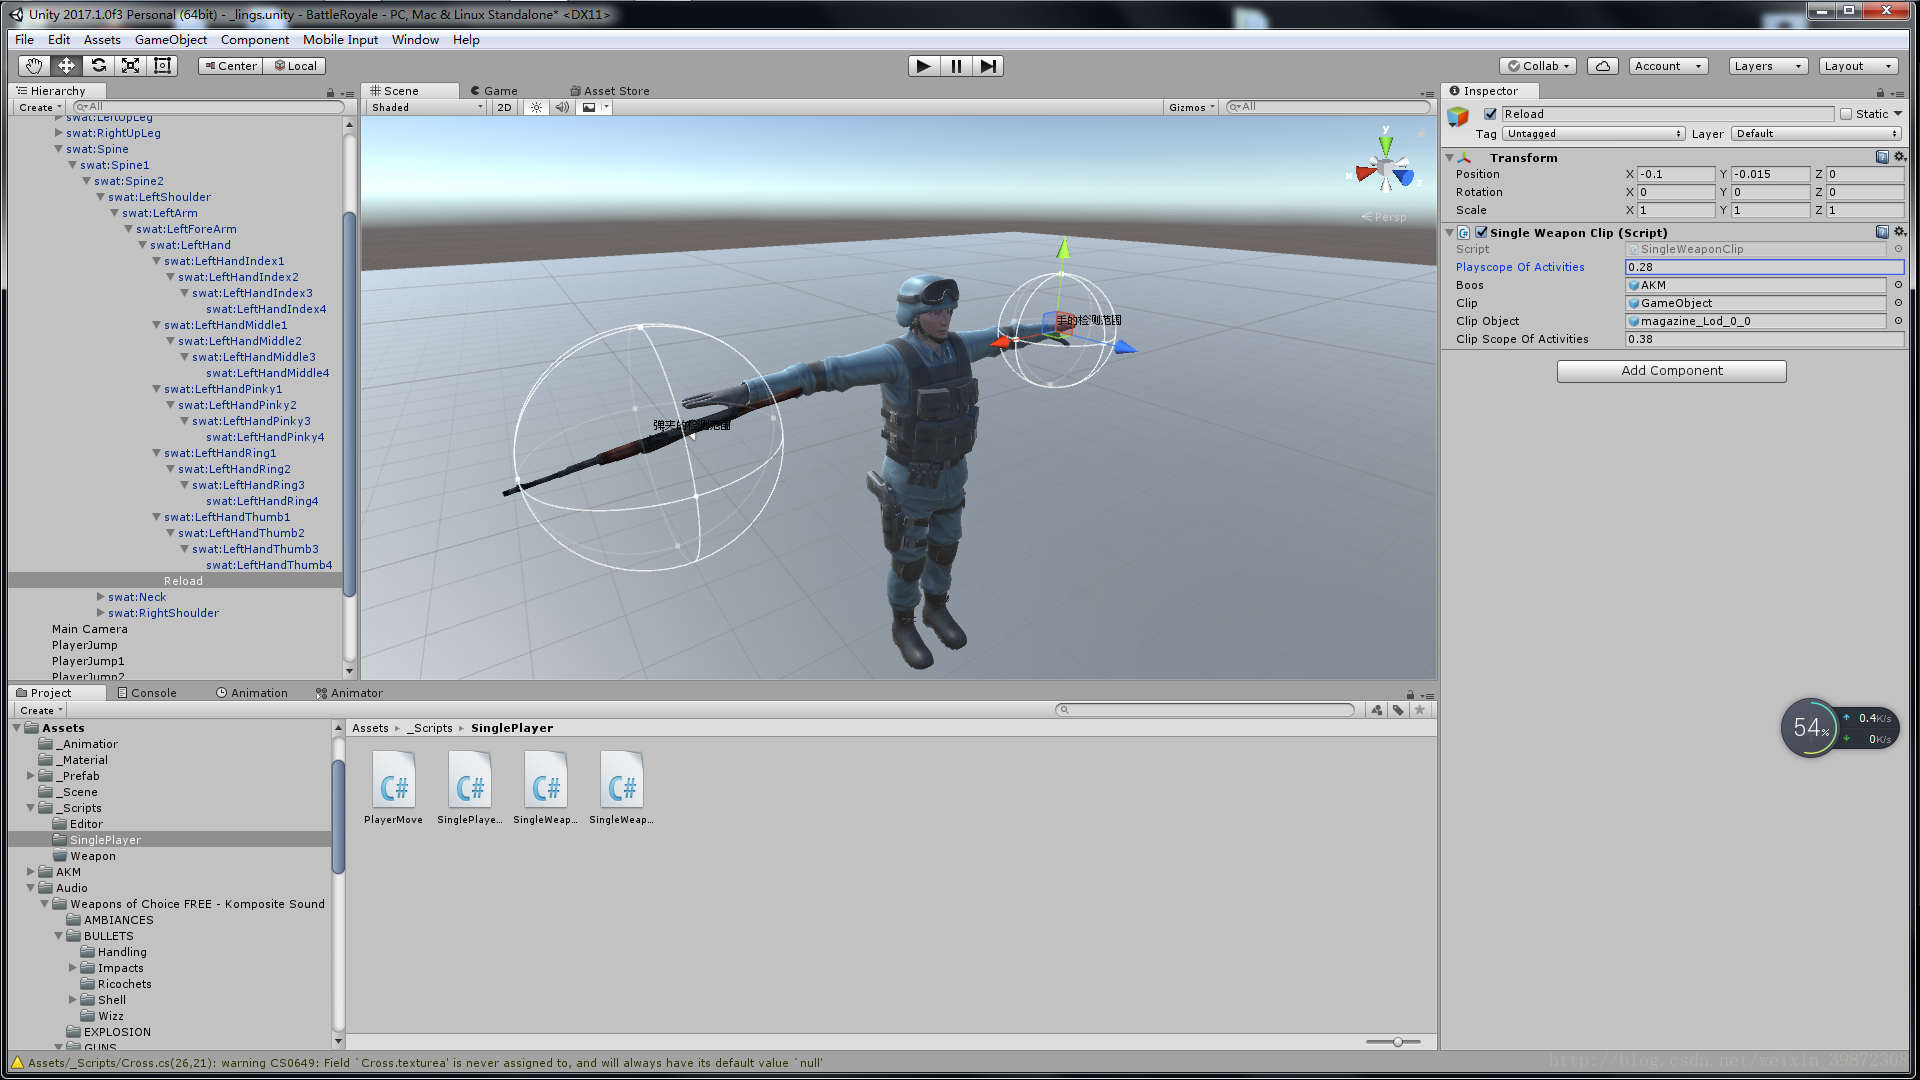Switch to the Console tab
This screenshot has height=1080, width=1920.
pos(147,693)
